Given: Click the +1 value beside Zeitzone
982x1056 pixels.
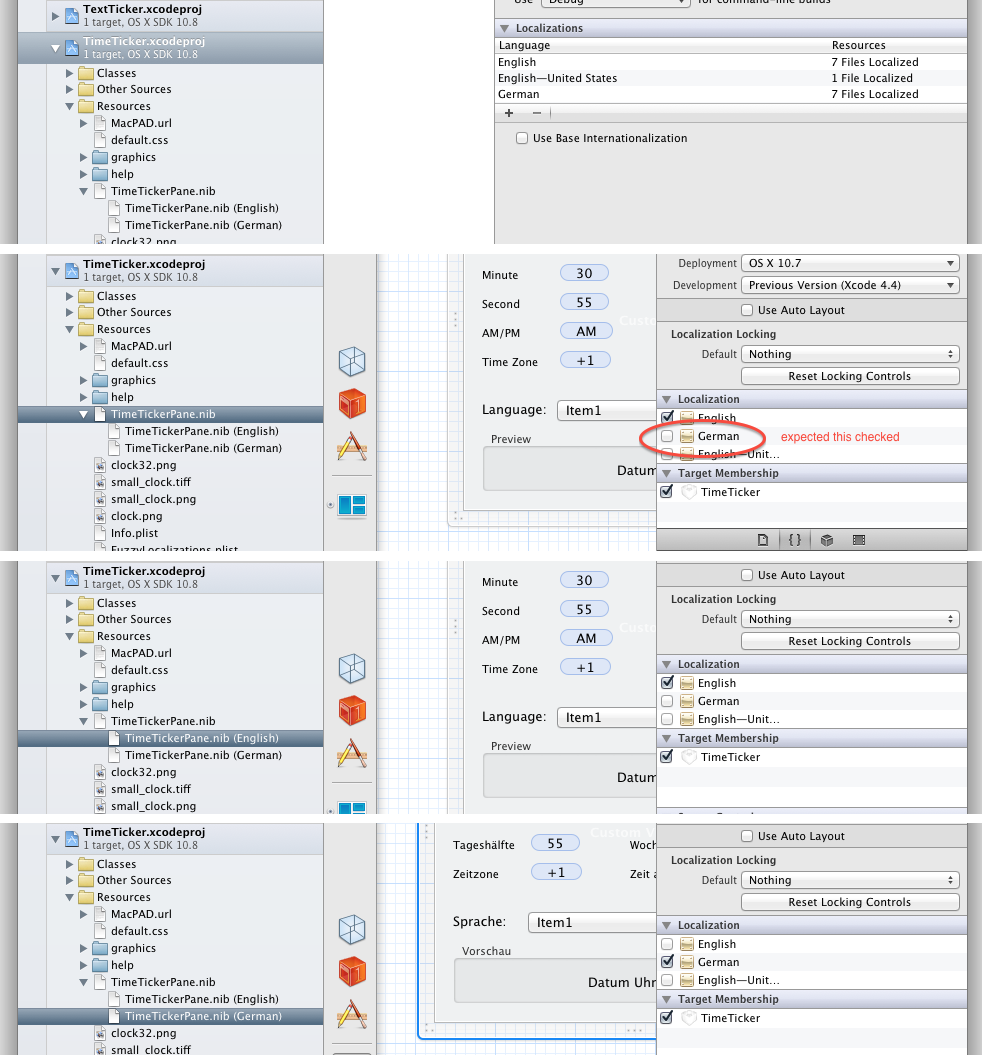Looking at the screenshot, I should (556, 872).
